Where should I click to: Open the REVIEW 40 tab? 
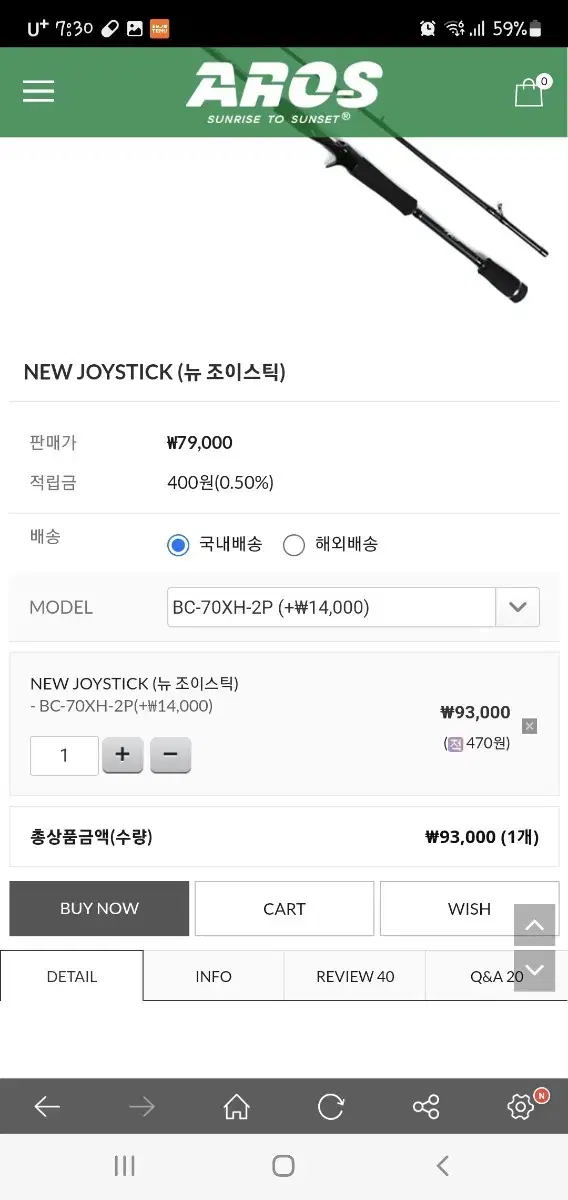[x=355, y=976]
